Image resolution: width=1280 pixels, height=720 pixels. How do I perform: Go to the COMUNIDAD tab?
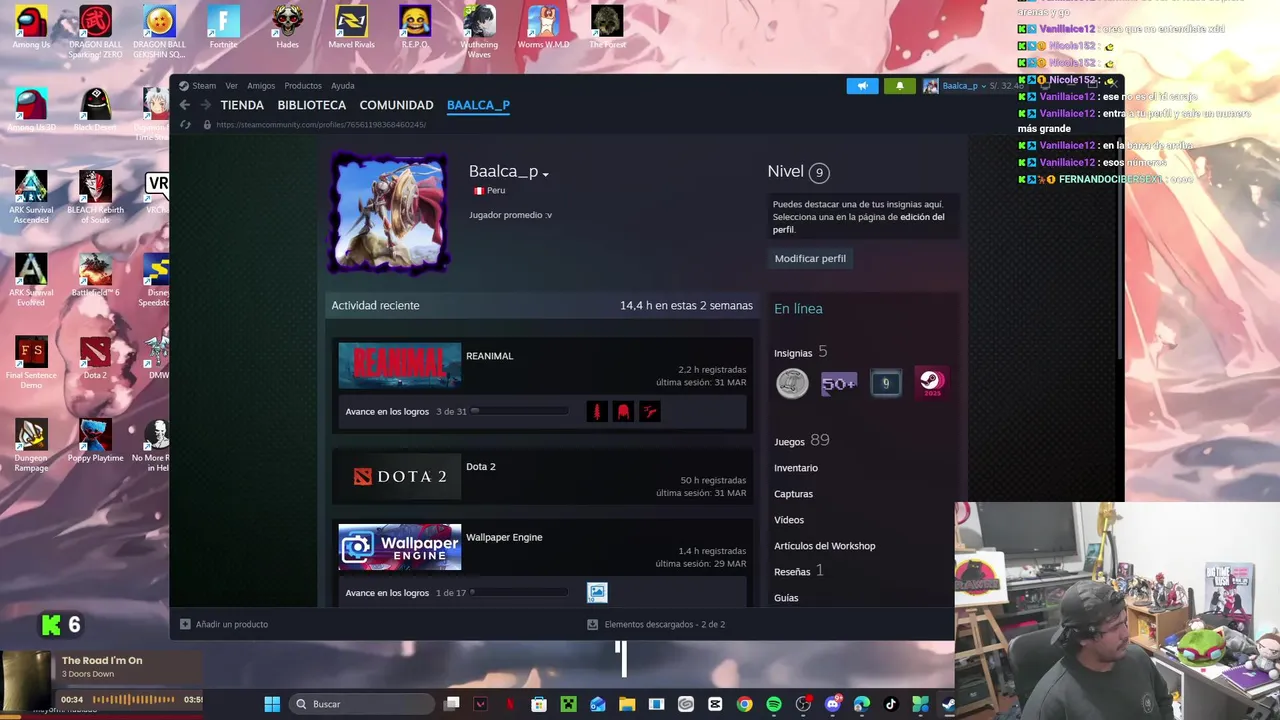(x=396, y=105)
